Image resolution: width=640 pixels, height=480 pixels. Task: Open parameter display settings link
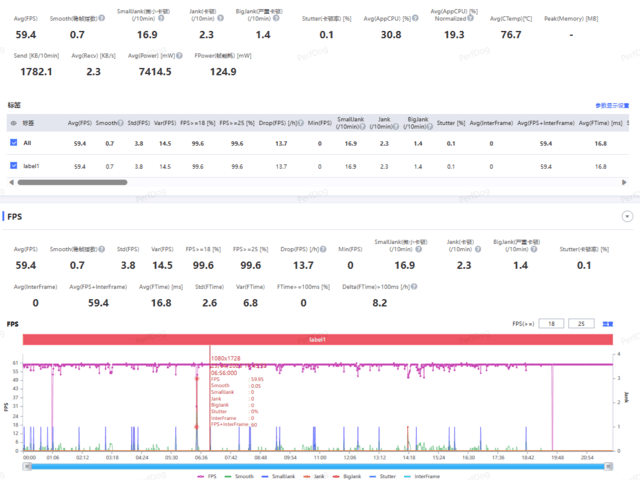(612, 105)
